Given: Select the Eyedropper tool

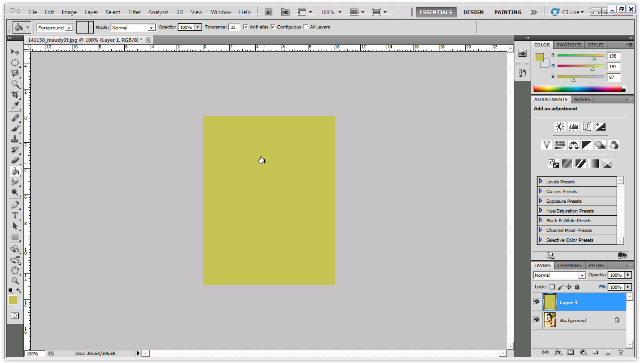Looking at the screenshot, I should click(x=15, y=105).
